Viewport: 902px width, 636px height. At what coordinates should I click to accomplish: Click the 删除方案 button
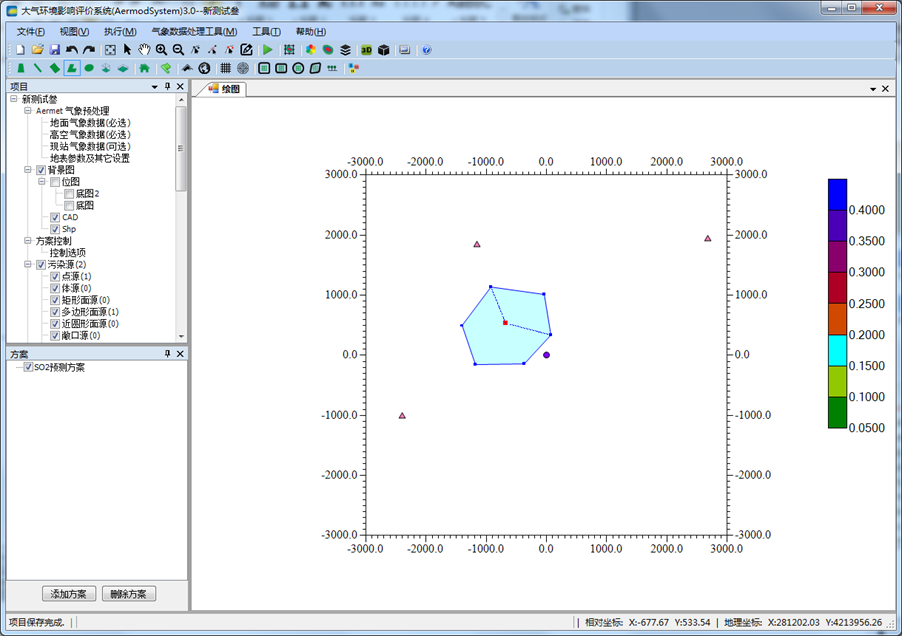coord(129,594)
